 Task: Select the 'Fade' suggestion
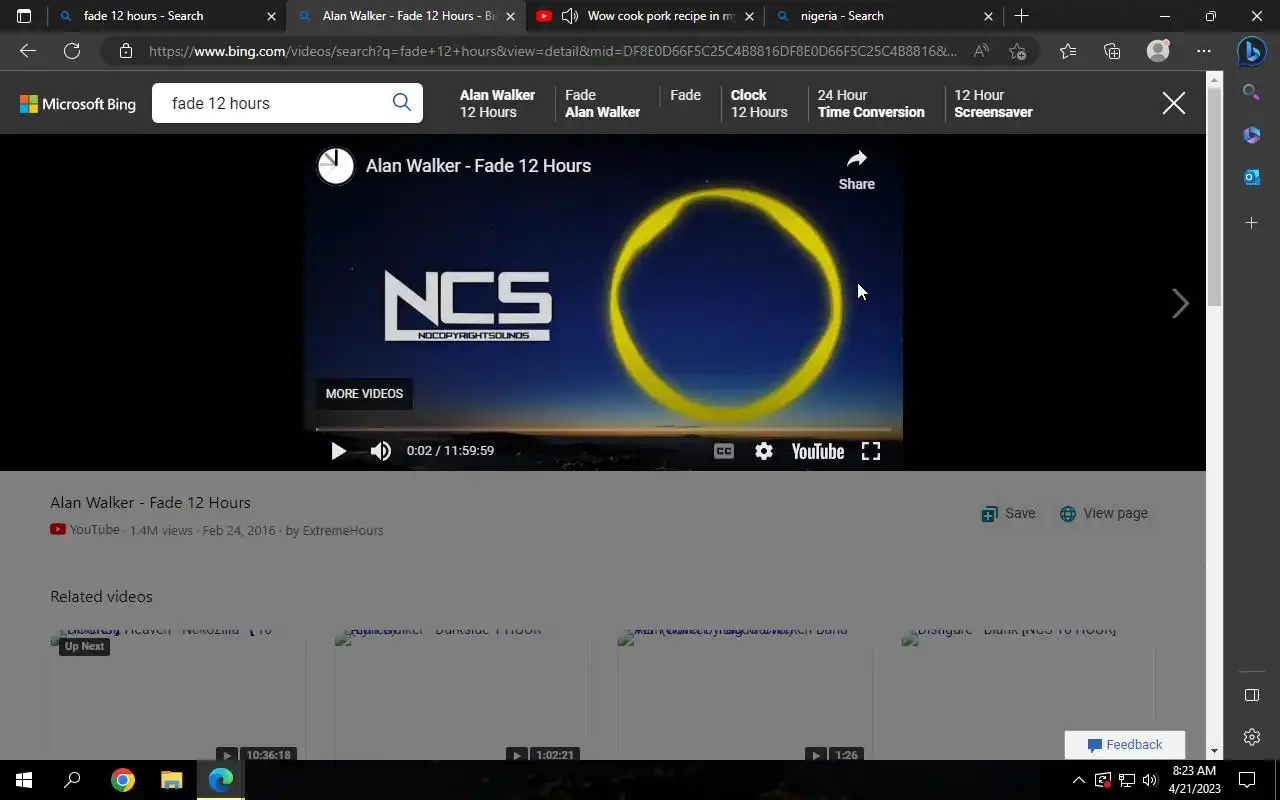tap(685, 95)
